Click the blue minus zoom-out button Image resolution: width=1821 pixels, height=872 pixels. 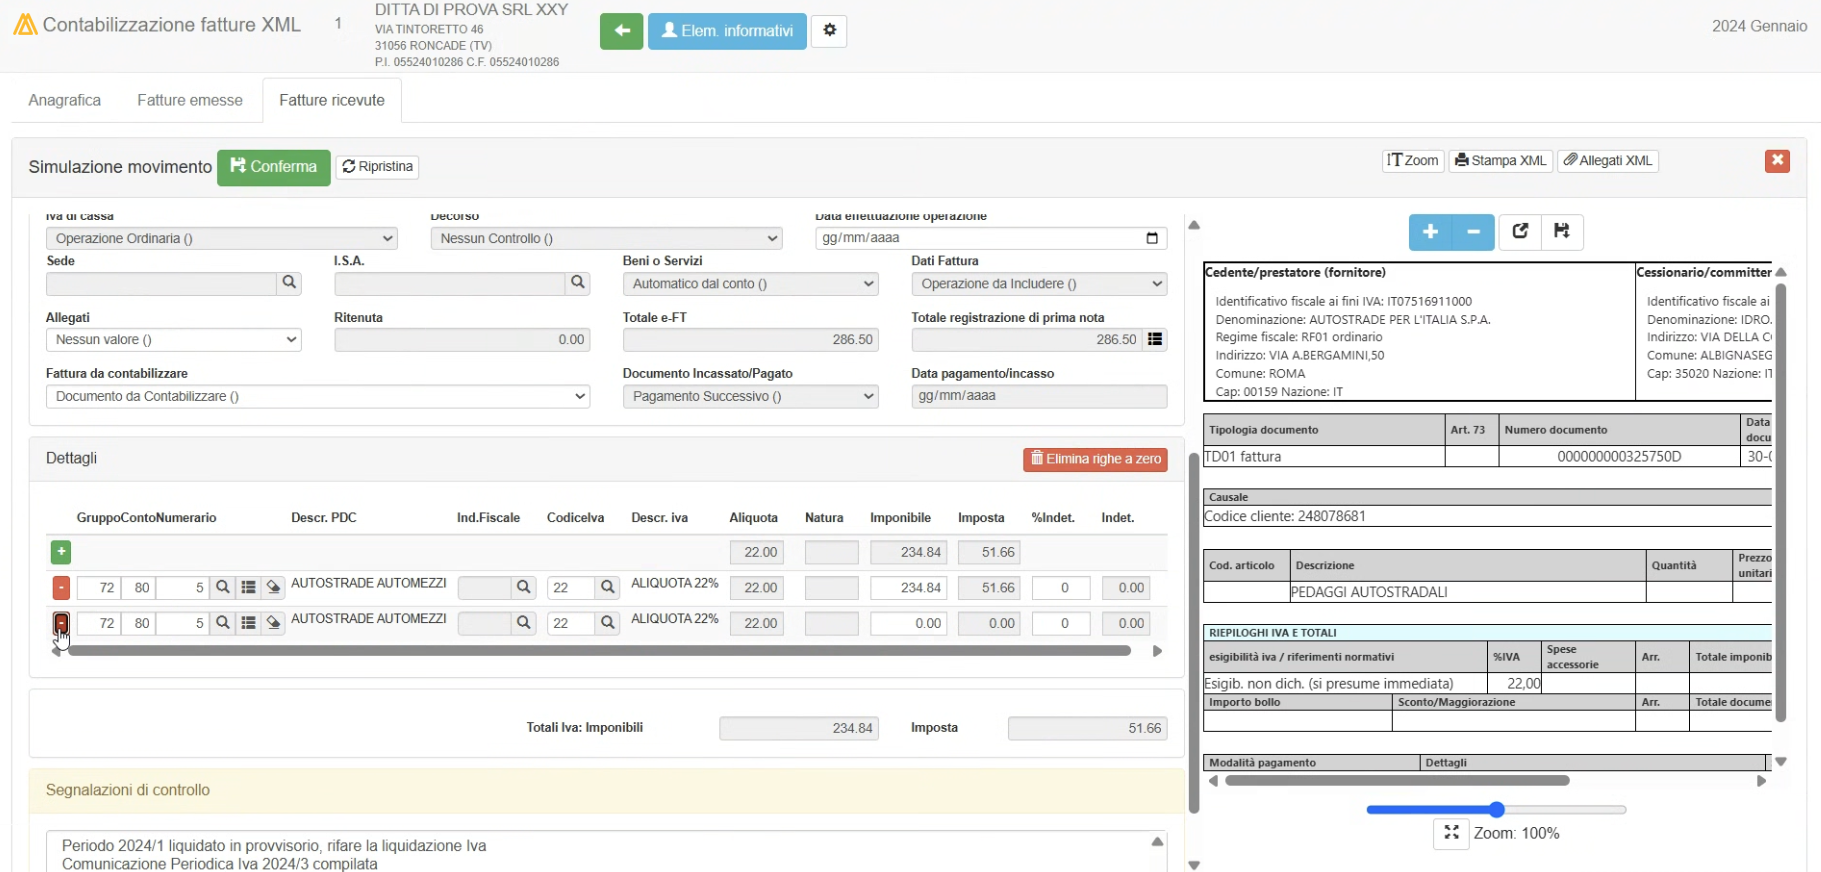pos(1473,232)
